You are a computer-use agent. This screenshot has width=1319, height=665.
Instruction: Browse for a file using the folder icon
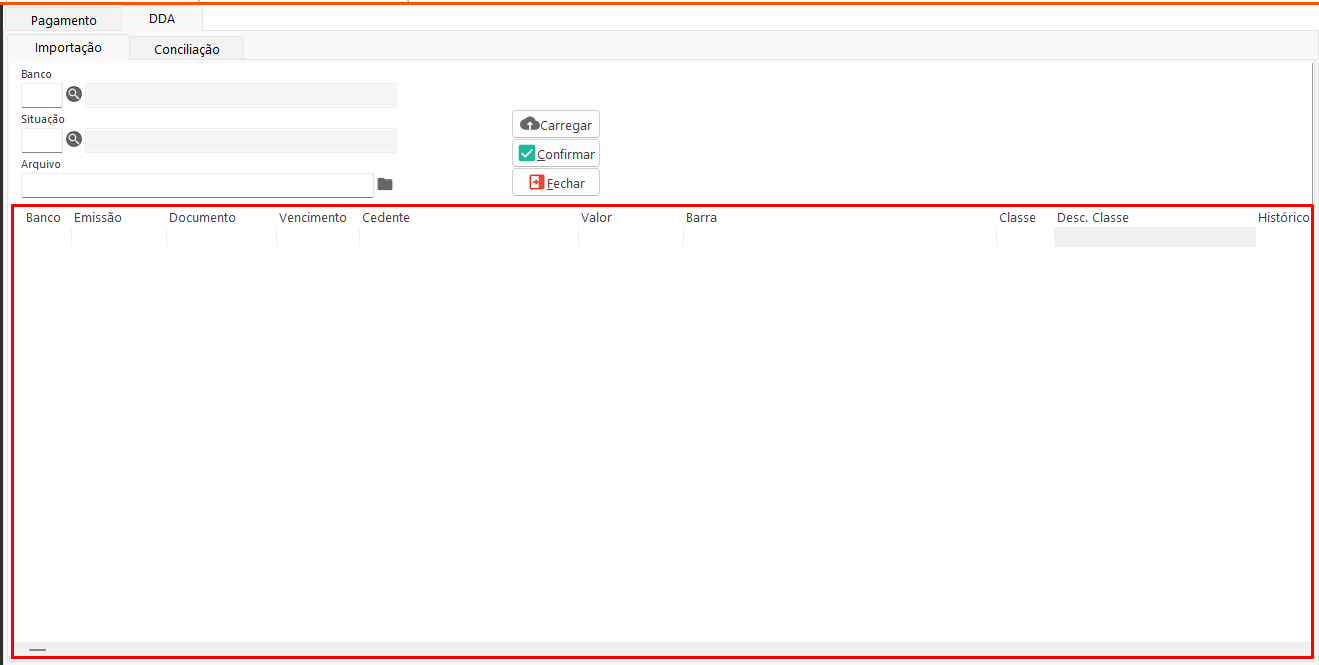[385, 184]
